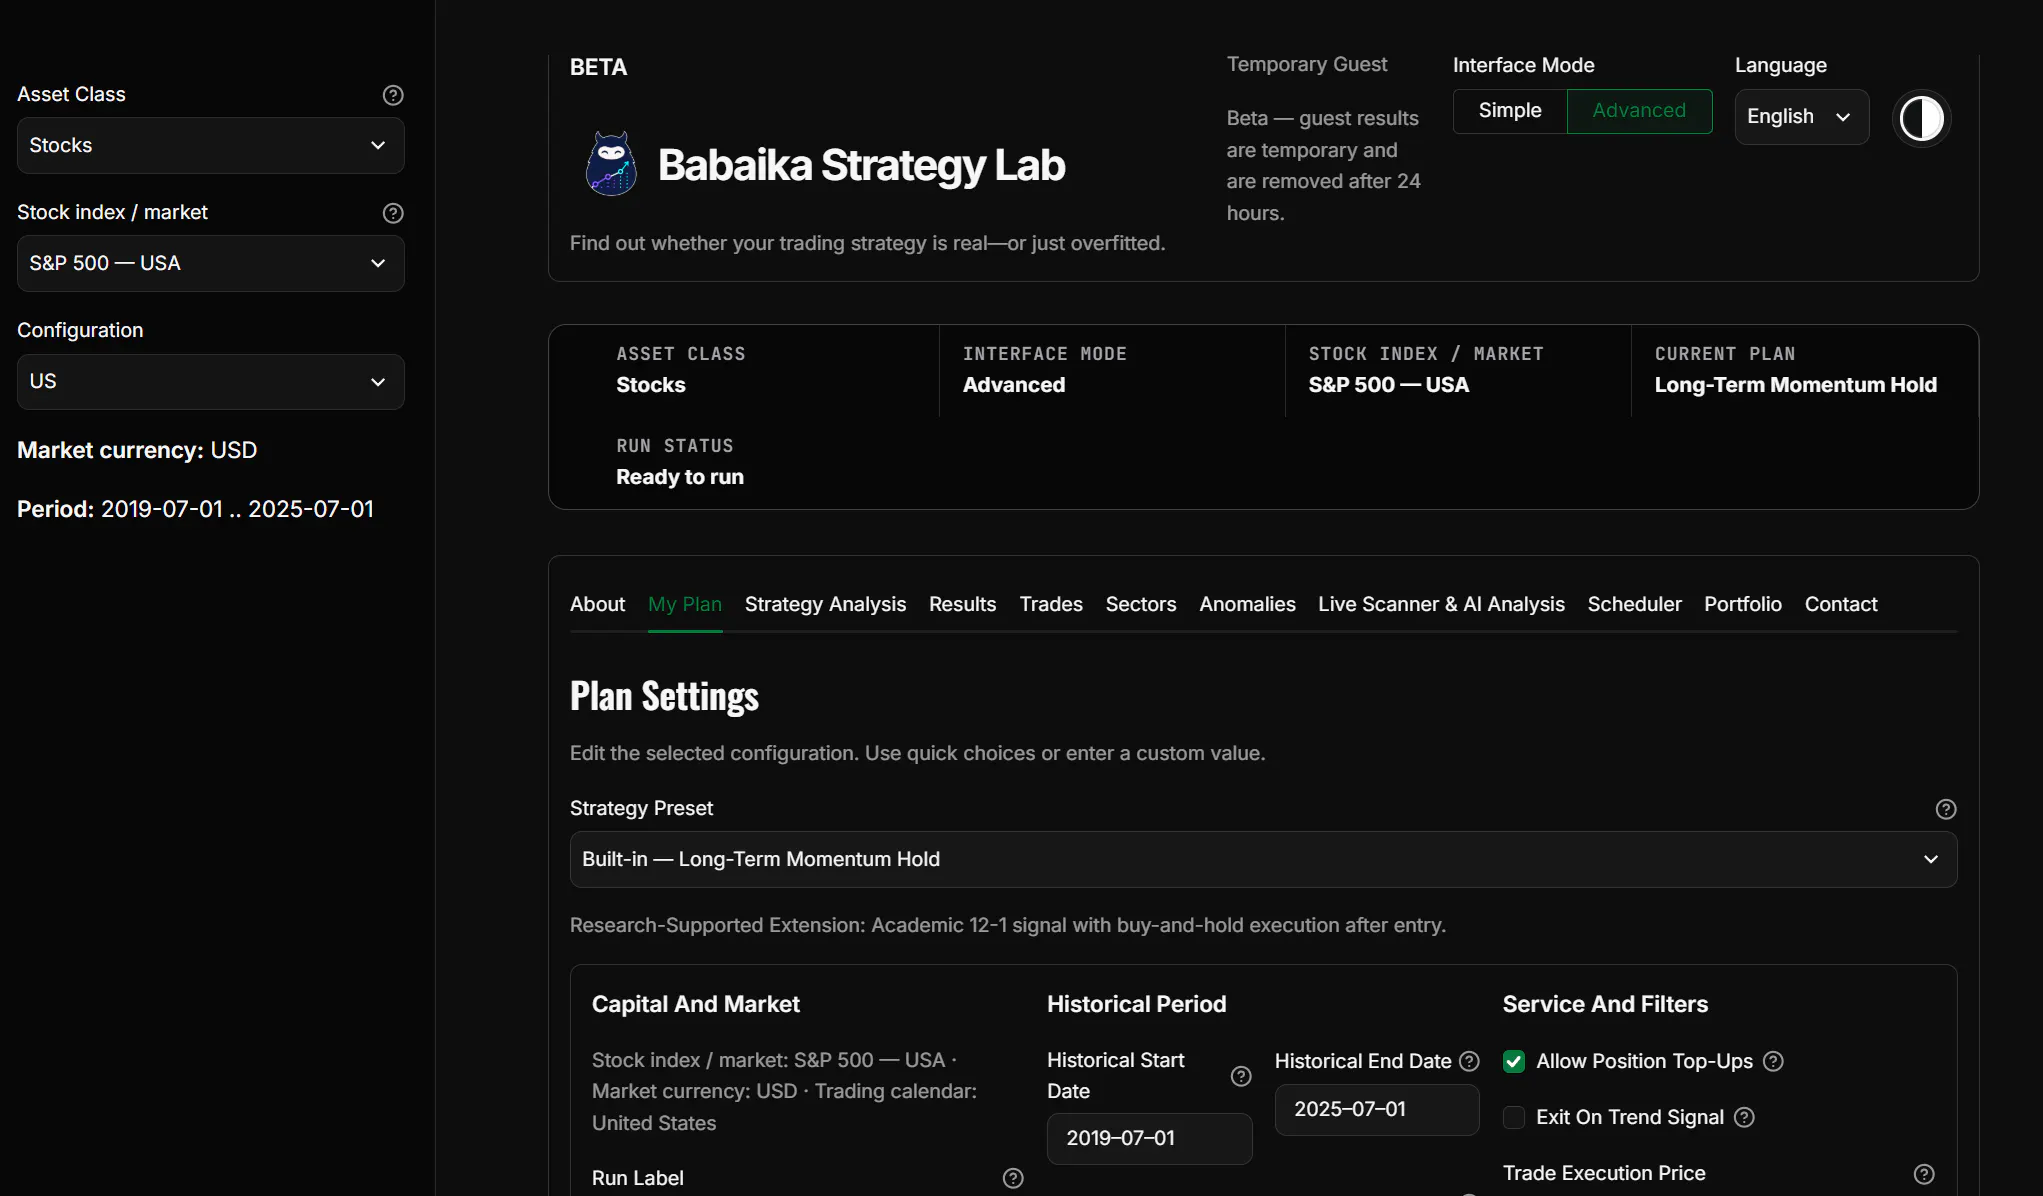Viewport: 2043px width, 1196px height.
Task: Click the Babaika Strategy Lab title
Action: coord(861,165)
